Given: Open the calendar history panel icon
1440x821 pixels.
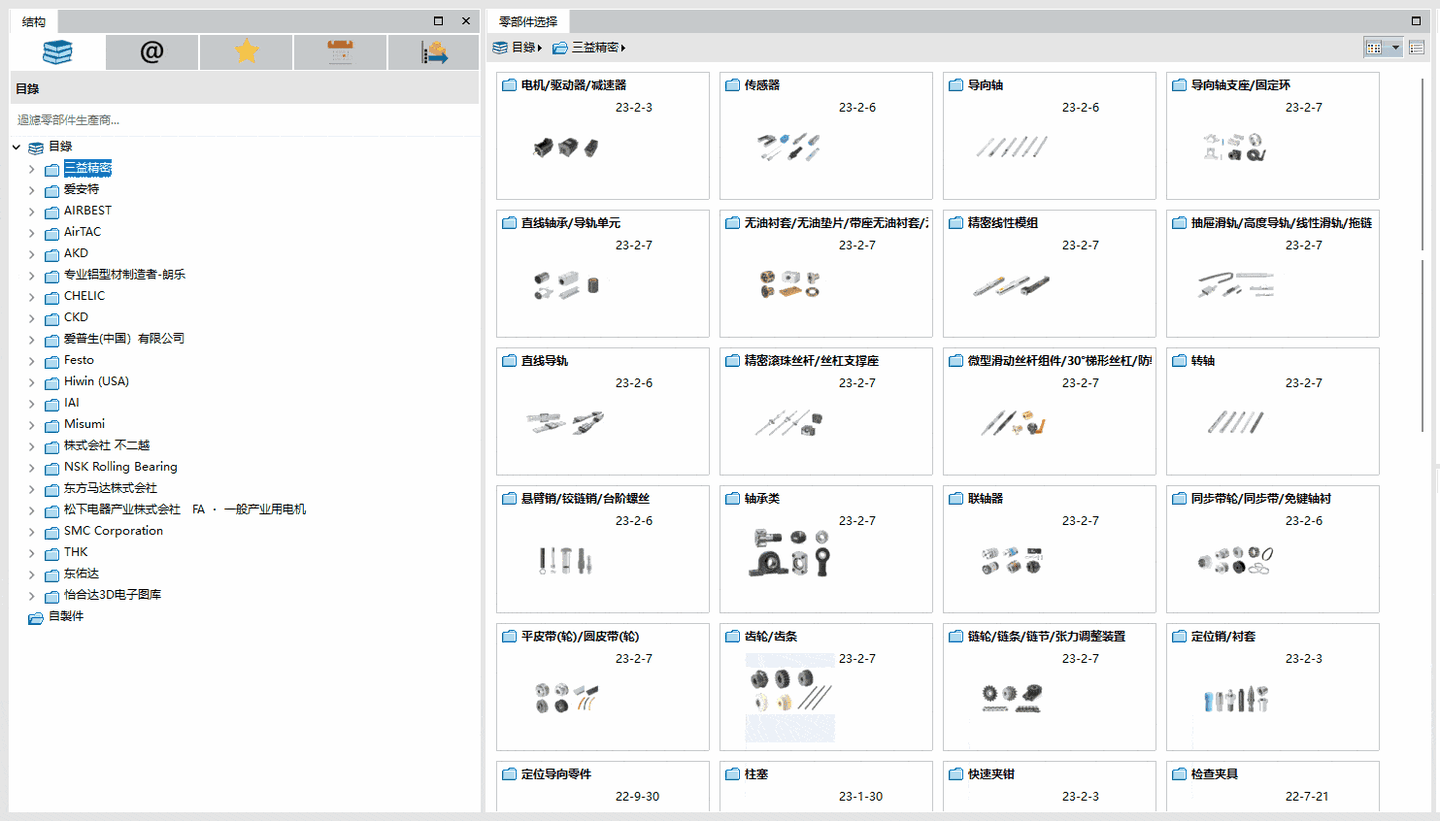Looking at the screenshot, I should point(340,52).
